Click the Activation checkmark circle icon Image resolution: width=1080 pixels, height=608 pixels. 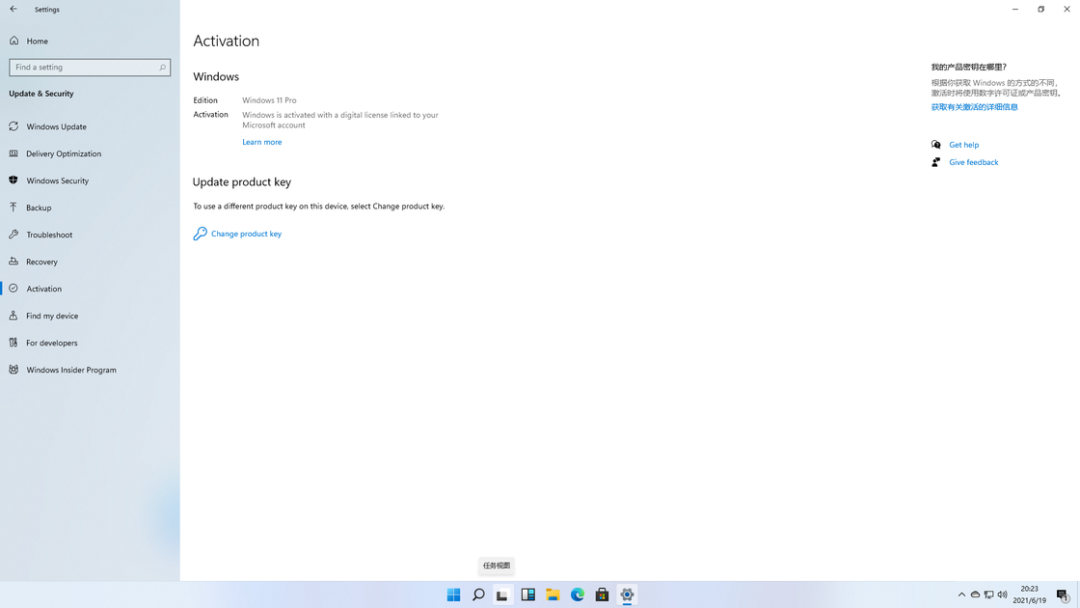coord(13,289)
